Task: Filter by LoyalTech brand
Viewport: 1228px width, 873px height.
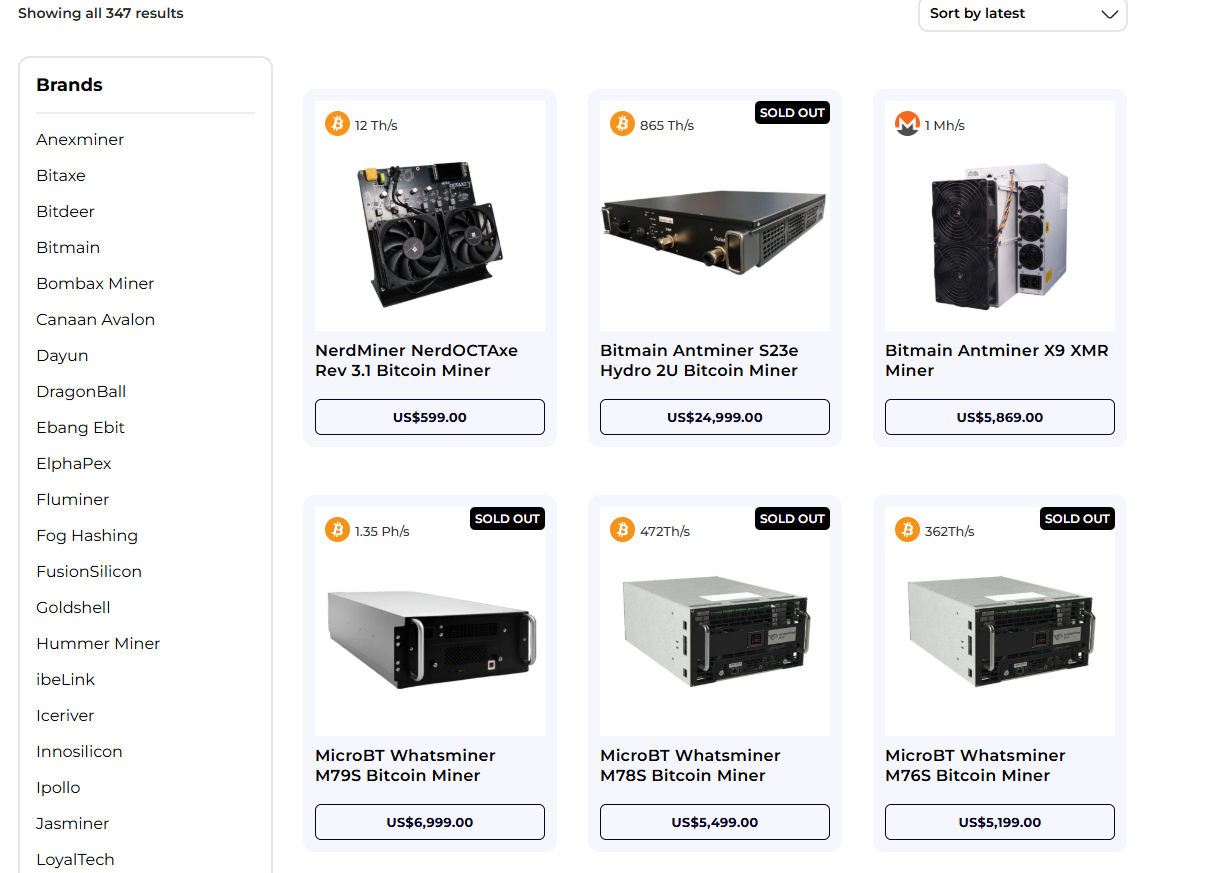Action: (x=75, y=859)
